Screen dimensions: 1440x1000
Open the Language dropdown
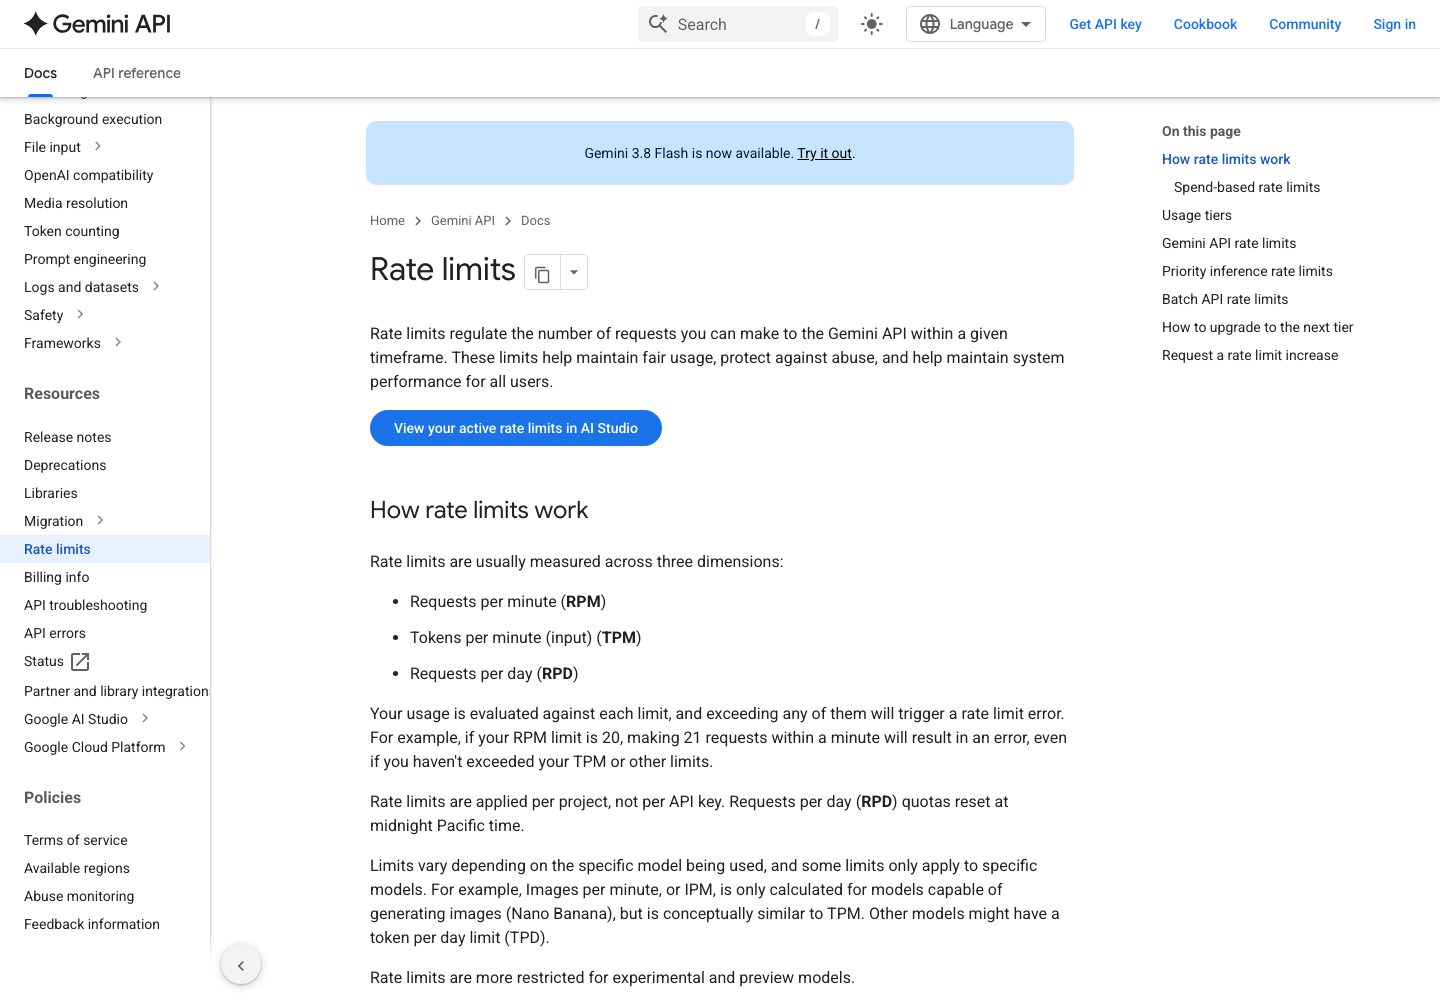tap(976, 24)
